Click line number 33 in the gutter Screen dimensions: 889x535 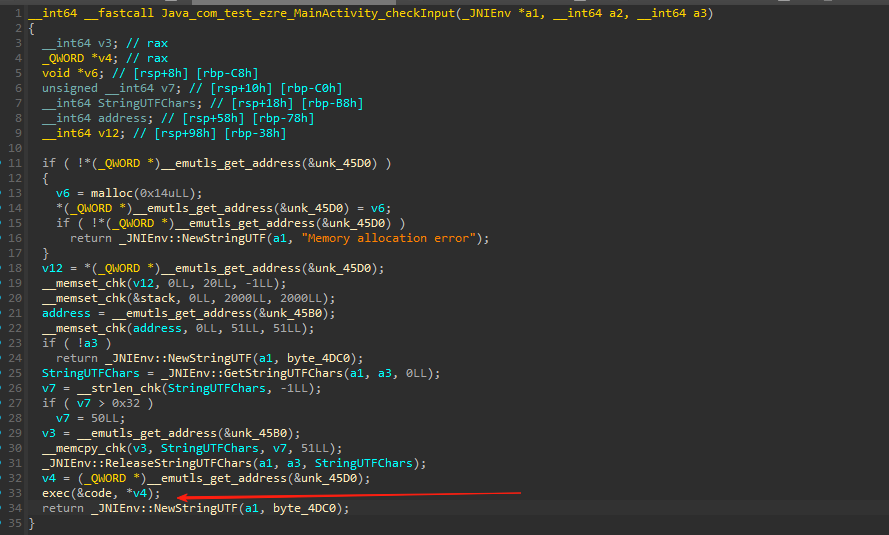coord(15,493)
